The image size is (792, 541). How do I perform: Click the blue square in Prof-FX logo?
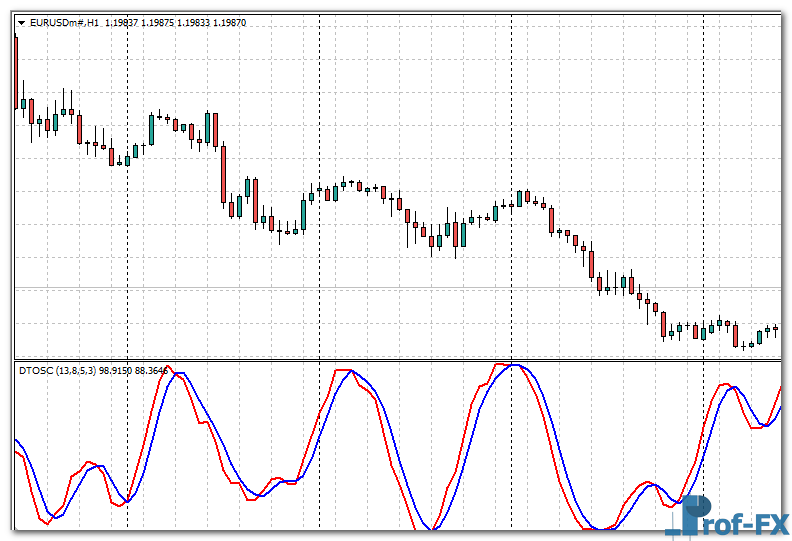click(x=690, y=517)
